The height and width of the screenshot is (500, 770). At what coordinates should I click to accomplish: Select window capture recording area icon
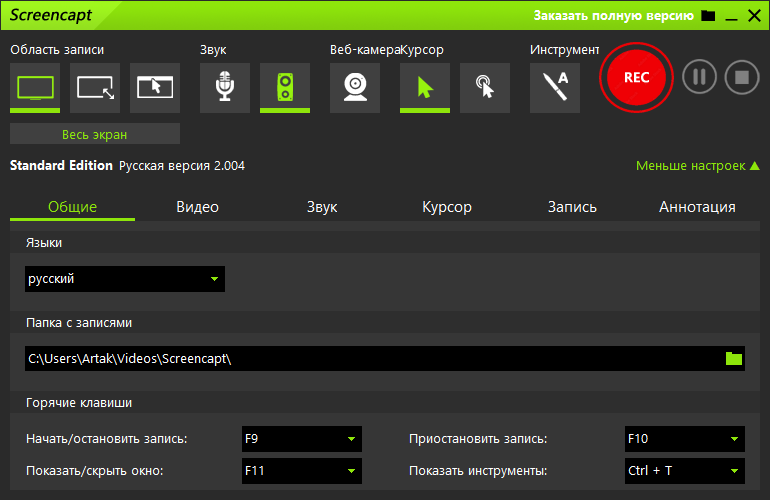click(x=155, y=87)
